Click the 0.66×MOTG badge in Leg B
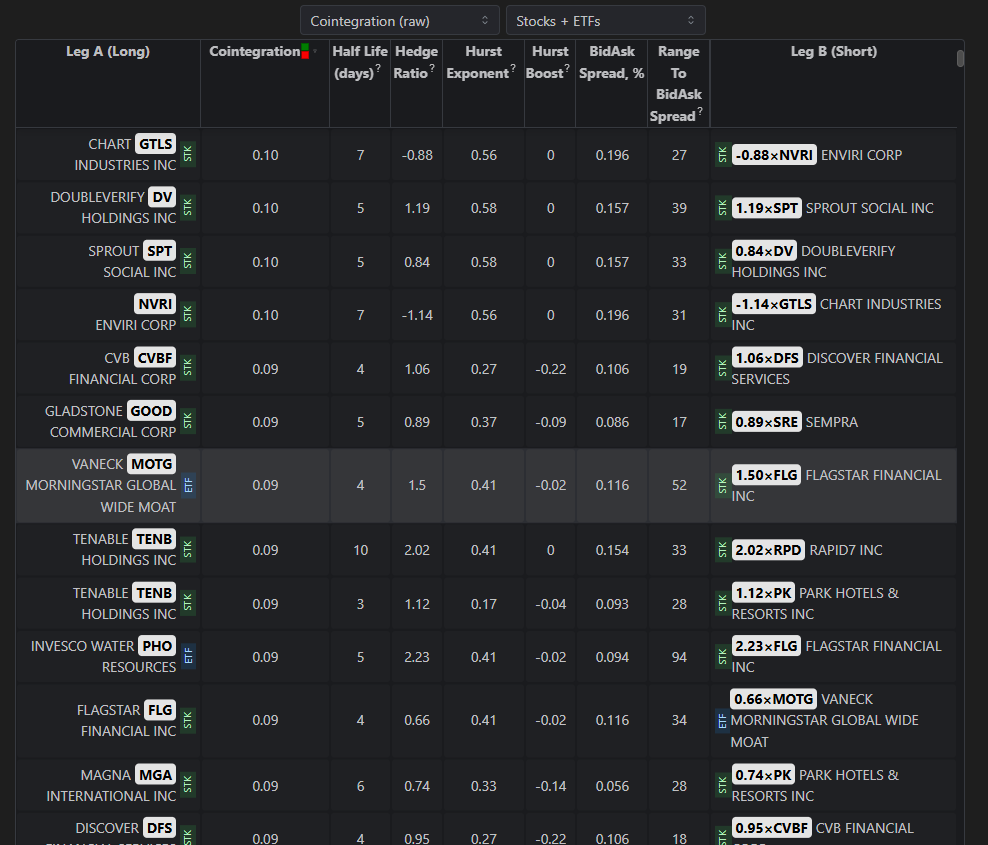The height and width of the screenshot is (845, 988). (x=773, y=699)
